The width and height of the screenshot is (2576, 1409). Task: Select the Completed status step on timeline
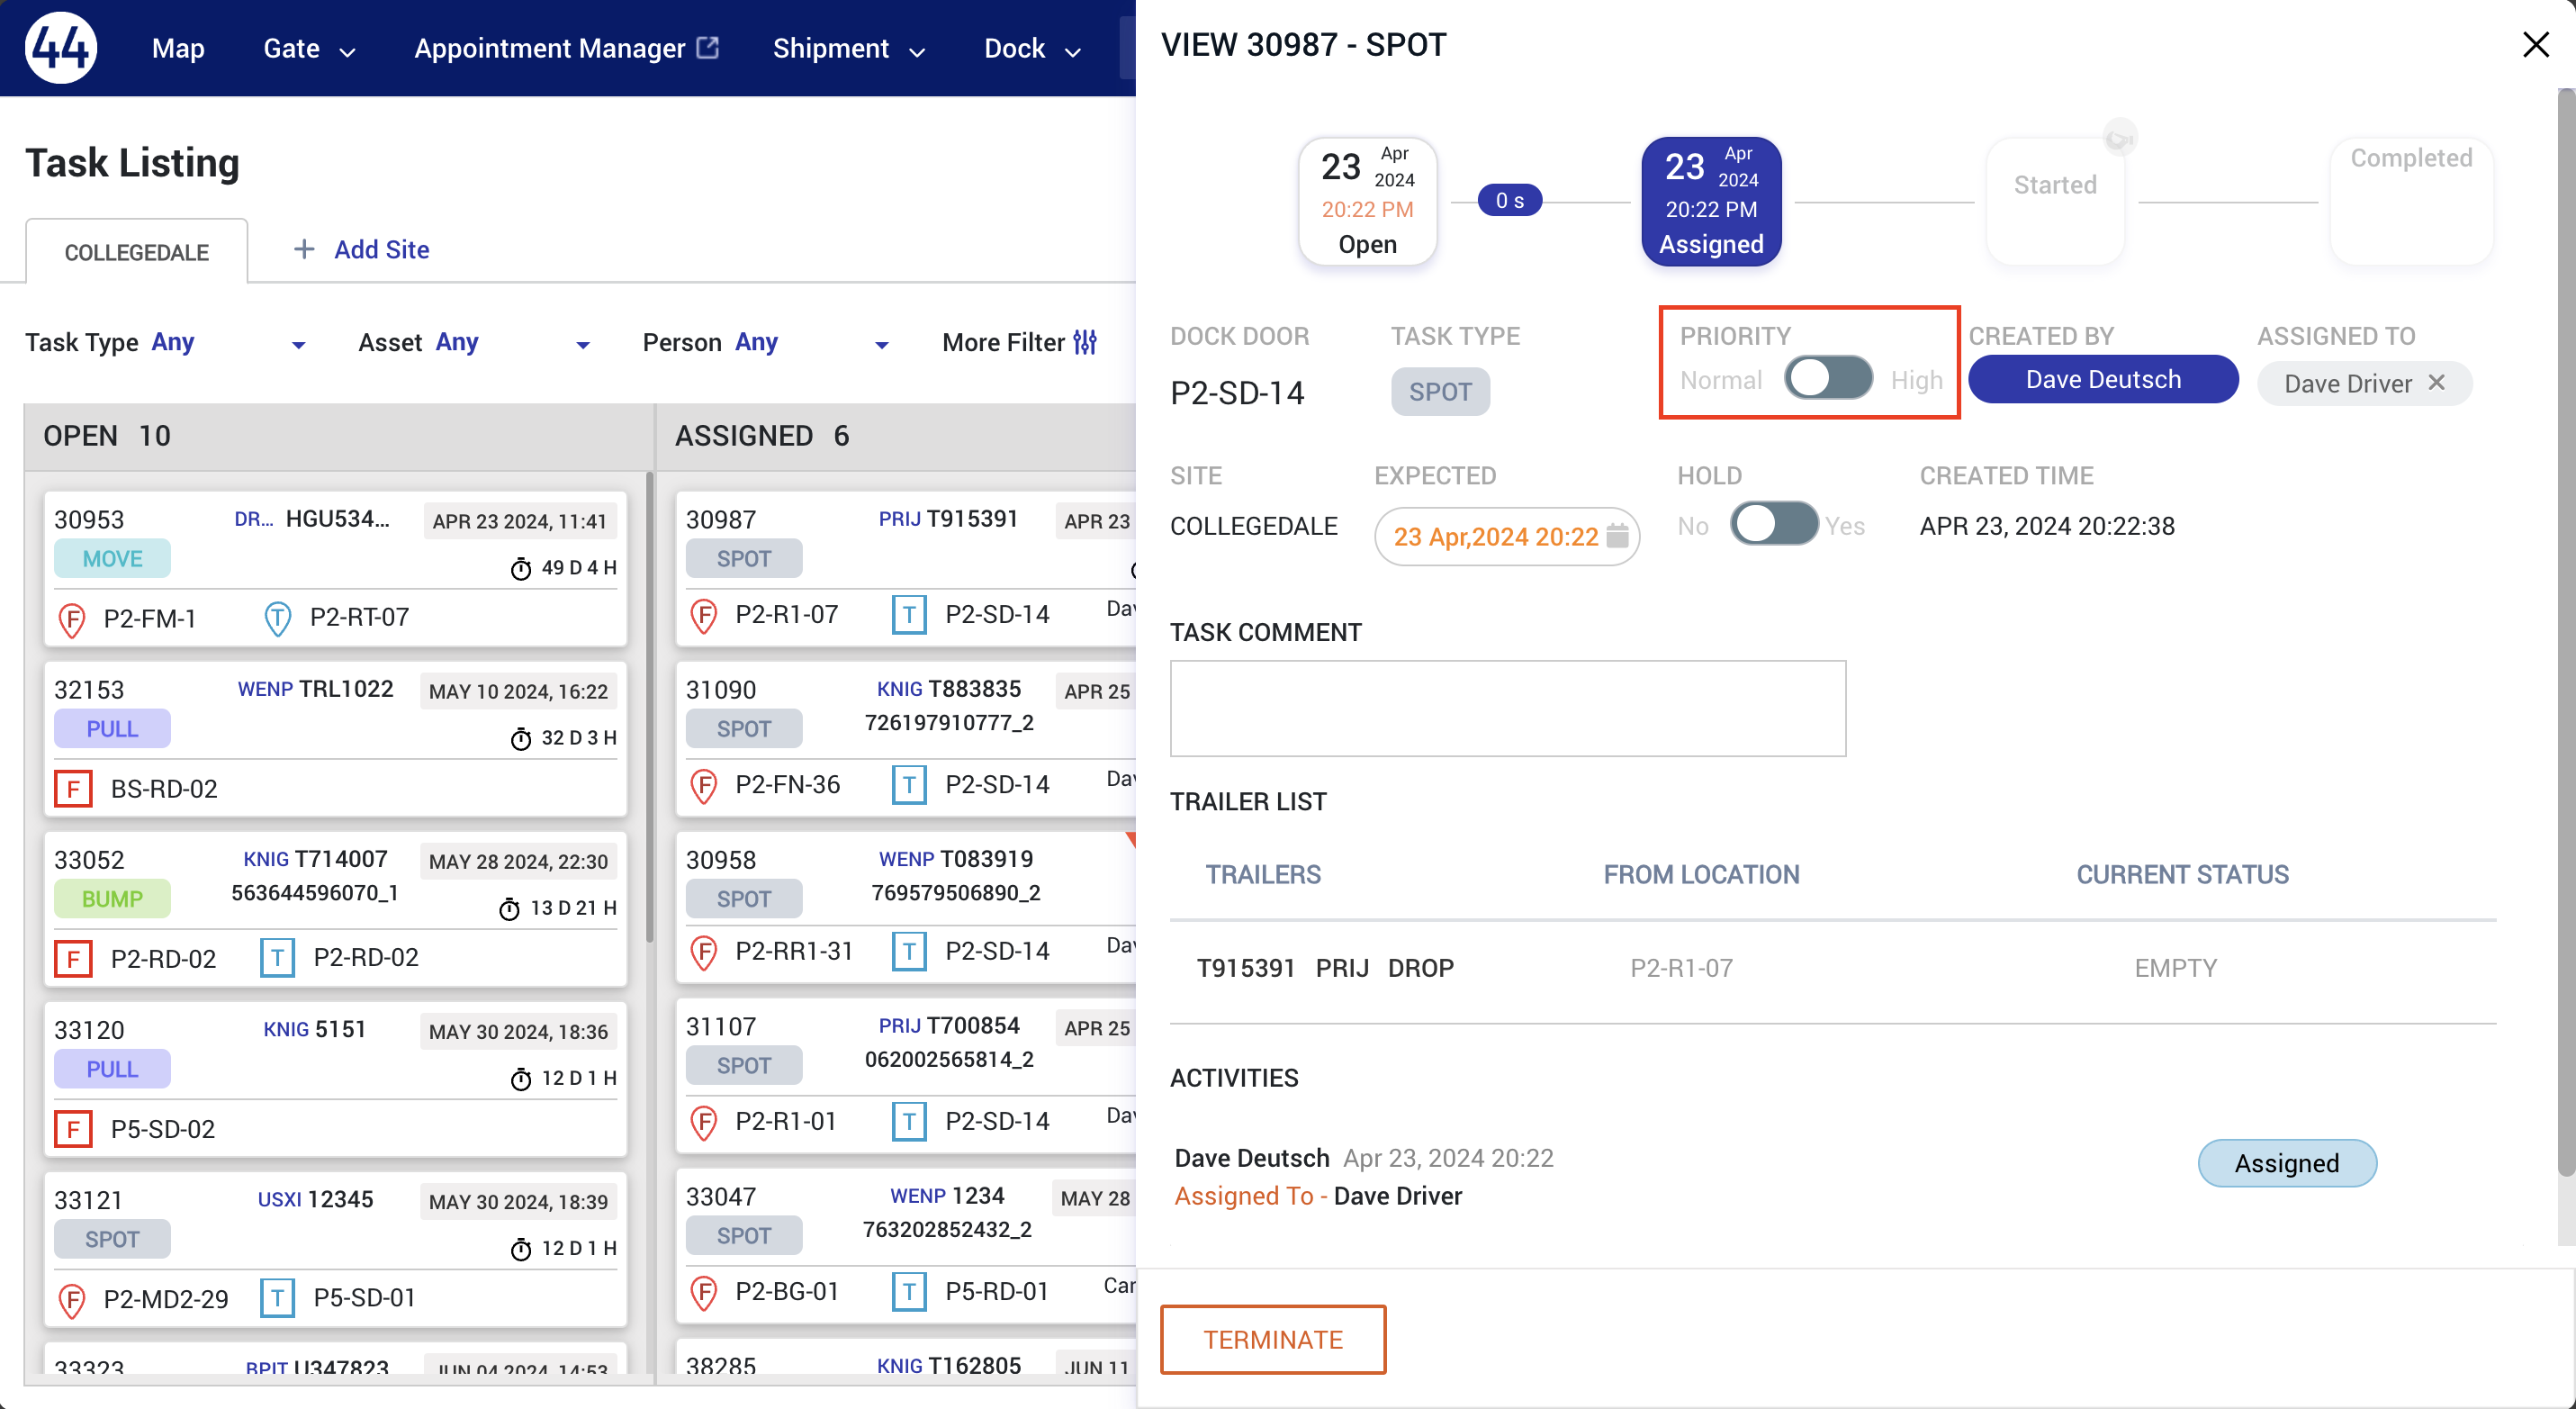[2411, 201]
